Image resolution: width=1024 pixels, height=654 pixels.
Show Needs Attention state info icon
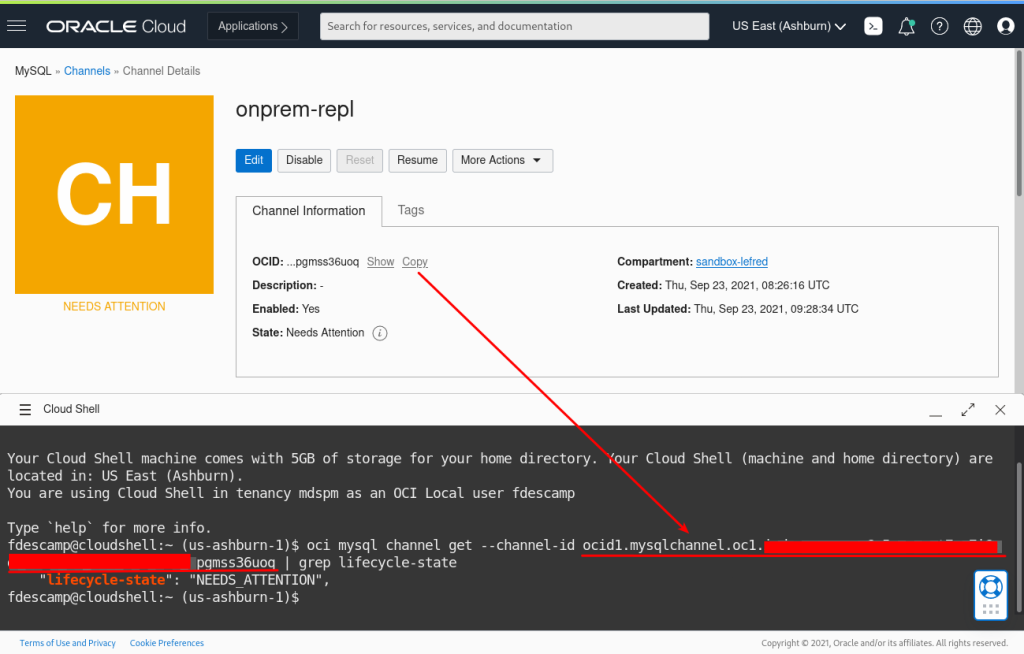[379, 333]
